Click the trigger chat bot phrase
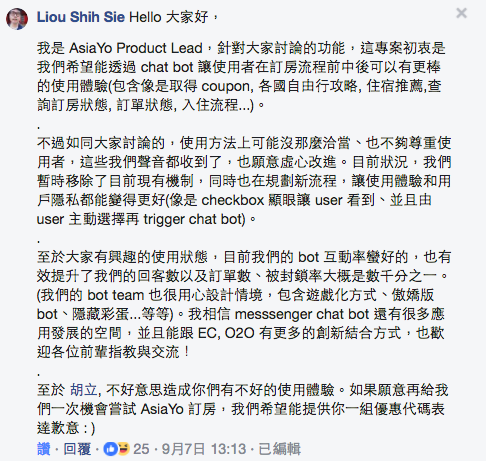 click(x=194, y=219)
